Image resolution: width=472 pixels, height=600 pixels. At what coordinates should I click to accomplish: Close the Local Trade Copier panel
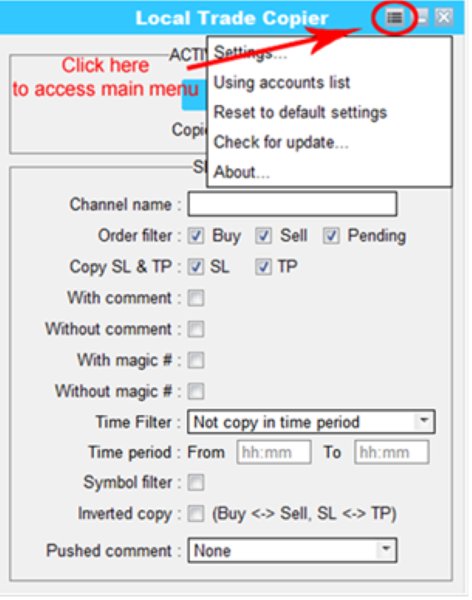pos(444,17)
